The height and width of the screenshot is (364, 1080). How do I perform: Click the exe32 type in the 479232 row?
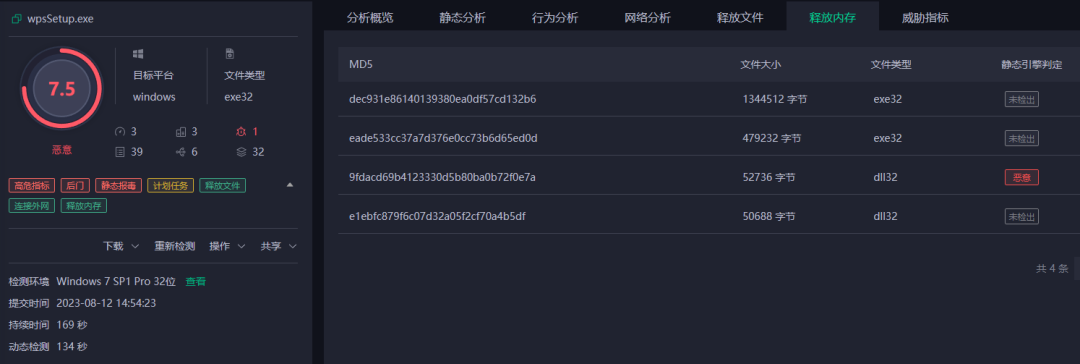tap(887, 139)
